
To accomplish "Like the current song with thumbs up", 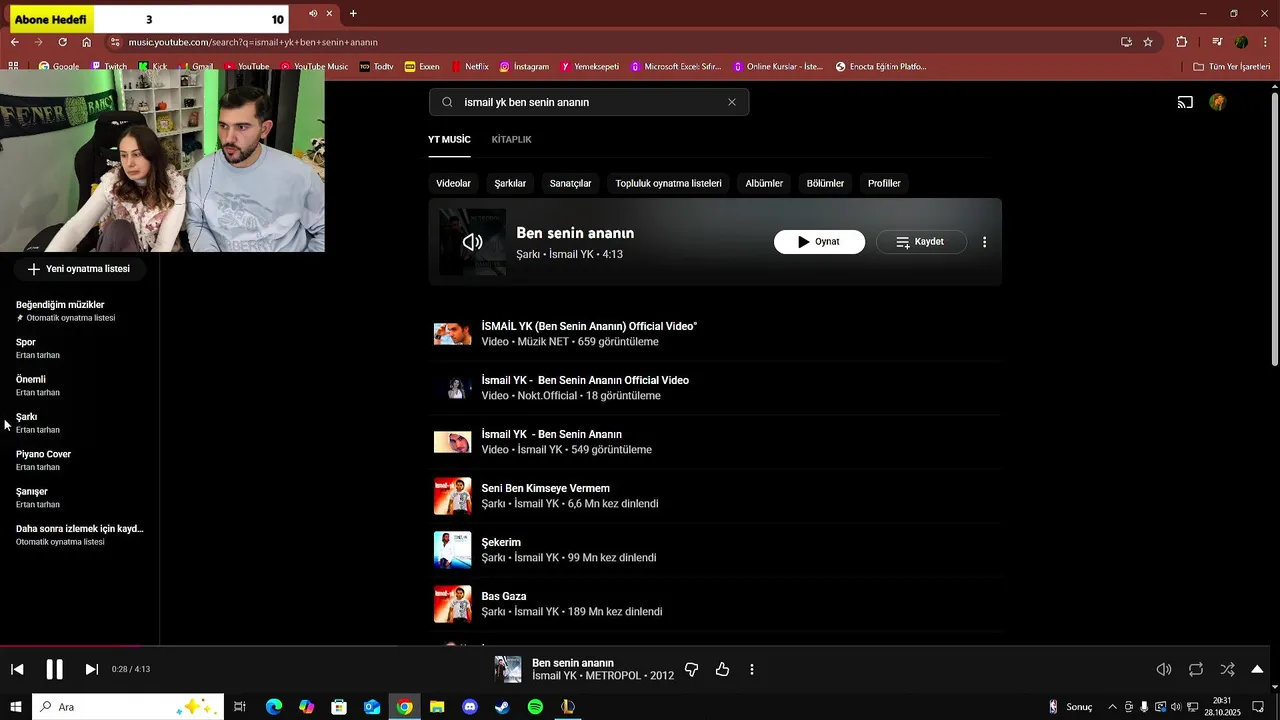I will coord(722,669).
